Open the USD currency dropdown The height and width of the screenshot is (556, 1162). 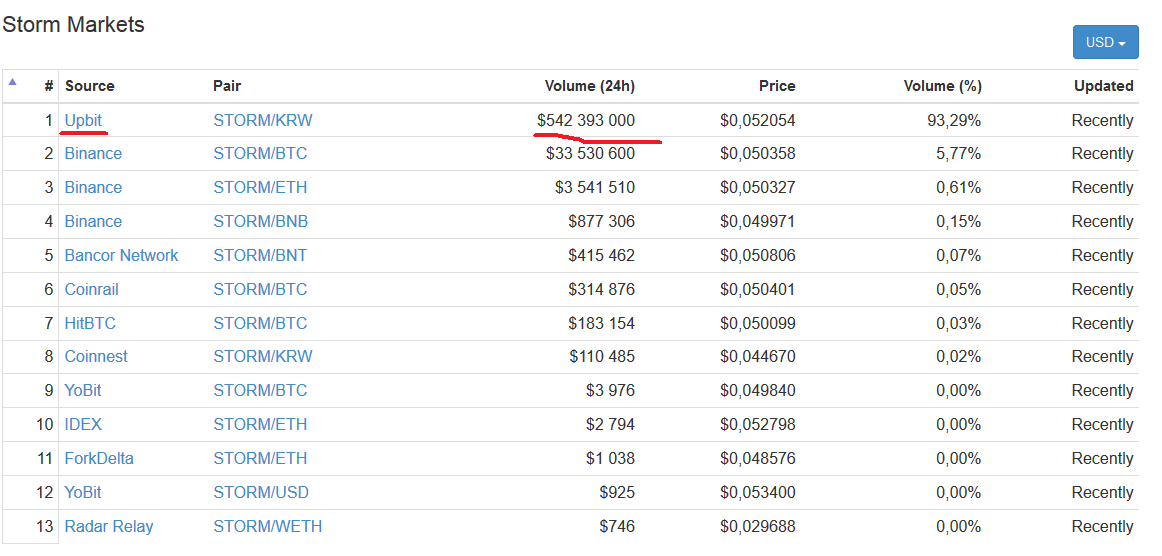[1106, 42]
